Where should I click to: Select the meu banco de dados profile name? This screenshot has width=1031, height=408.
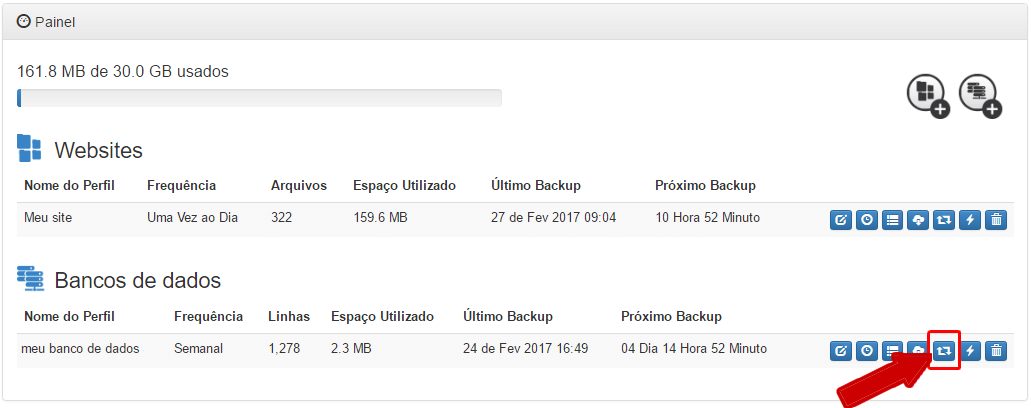click(80, 349)
